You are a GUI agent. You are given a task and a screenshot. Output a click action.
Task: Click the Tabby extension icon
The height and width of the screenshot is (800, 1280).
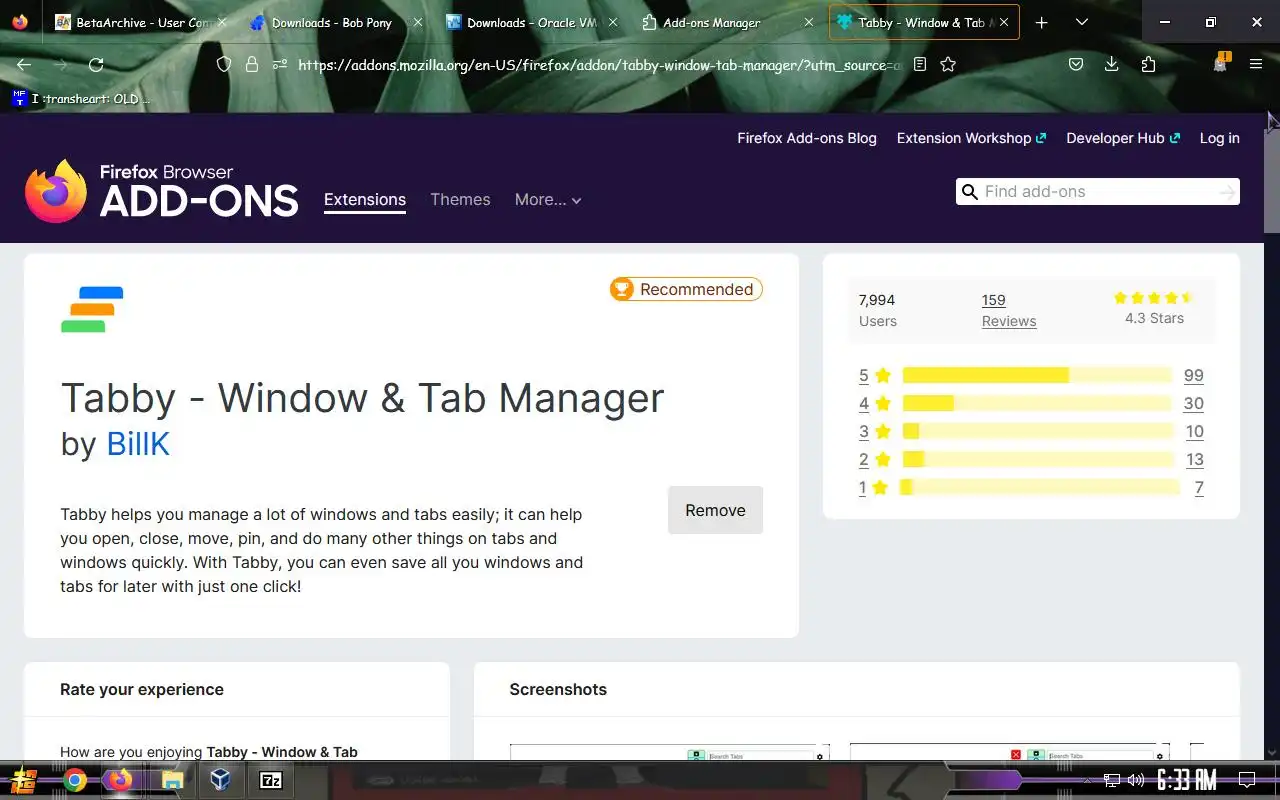pos(92,309)
